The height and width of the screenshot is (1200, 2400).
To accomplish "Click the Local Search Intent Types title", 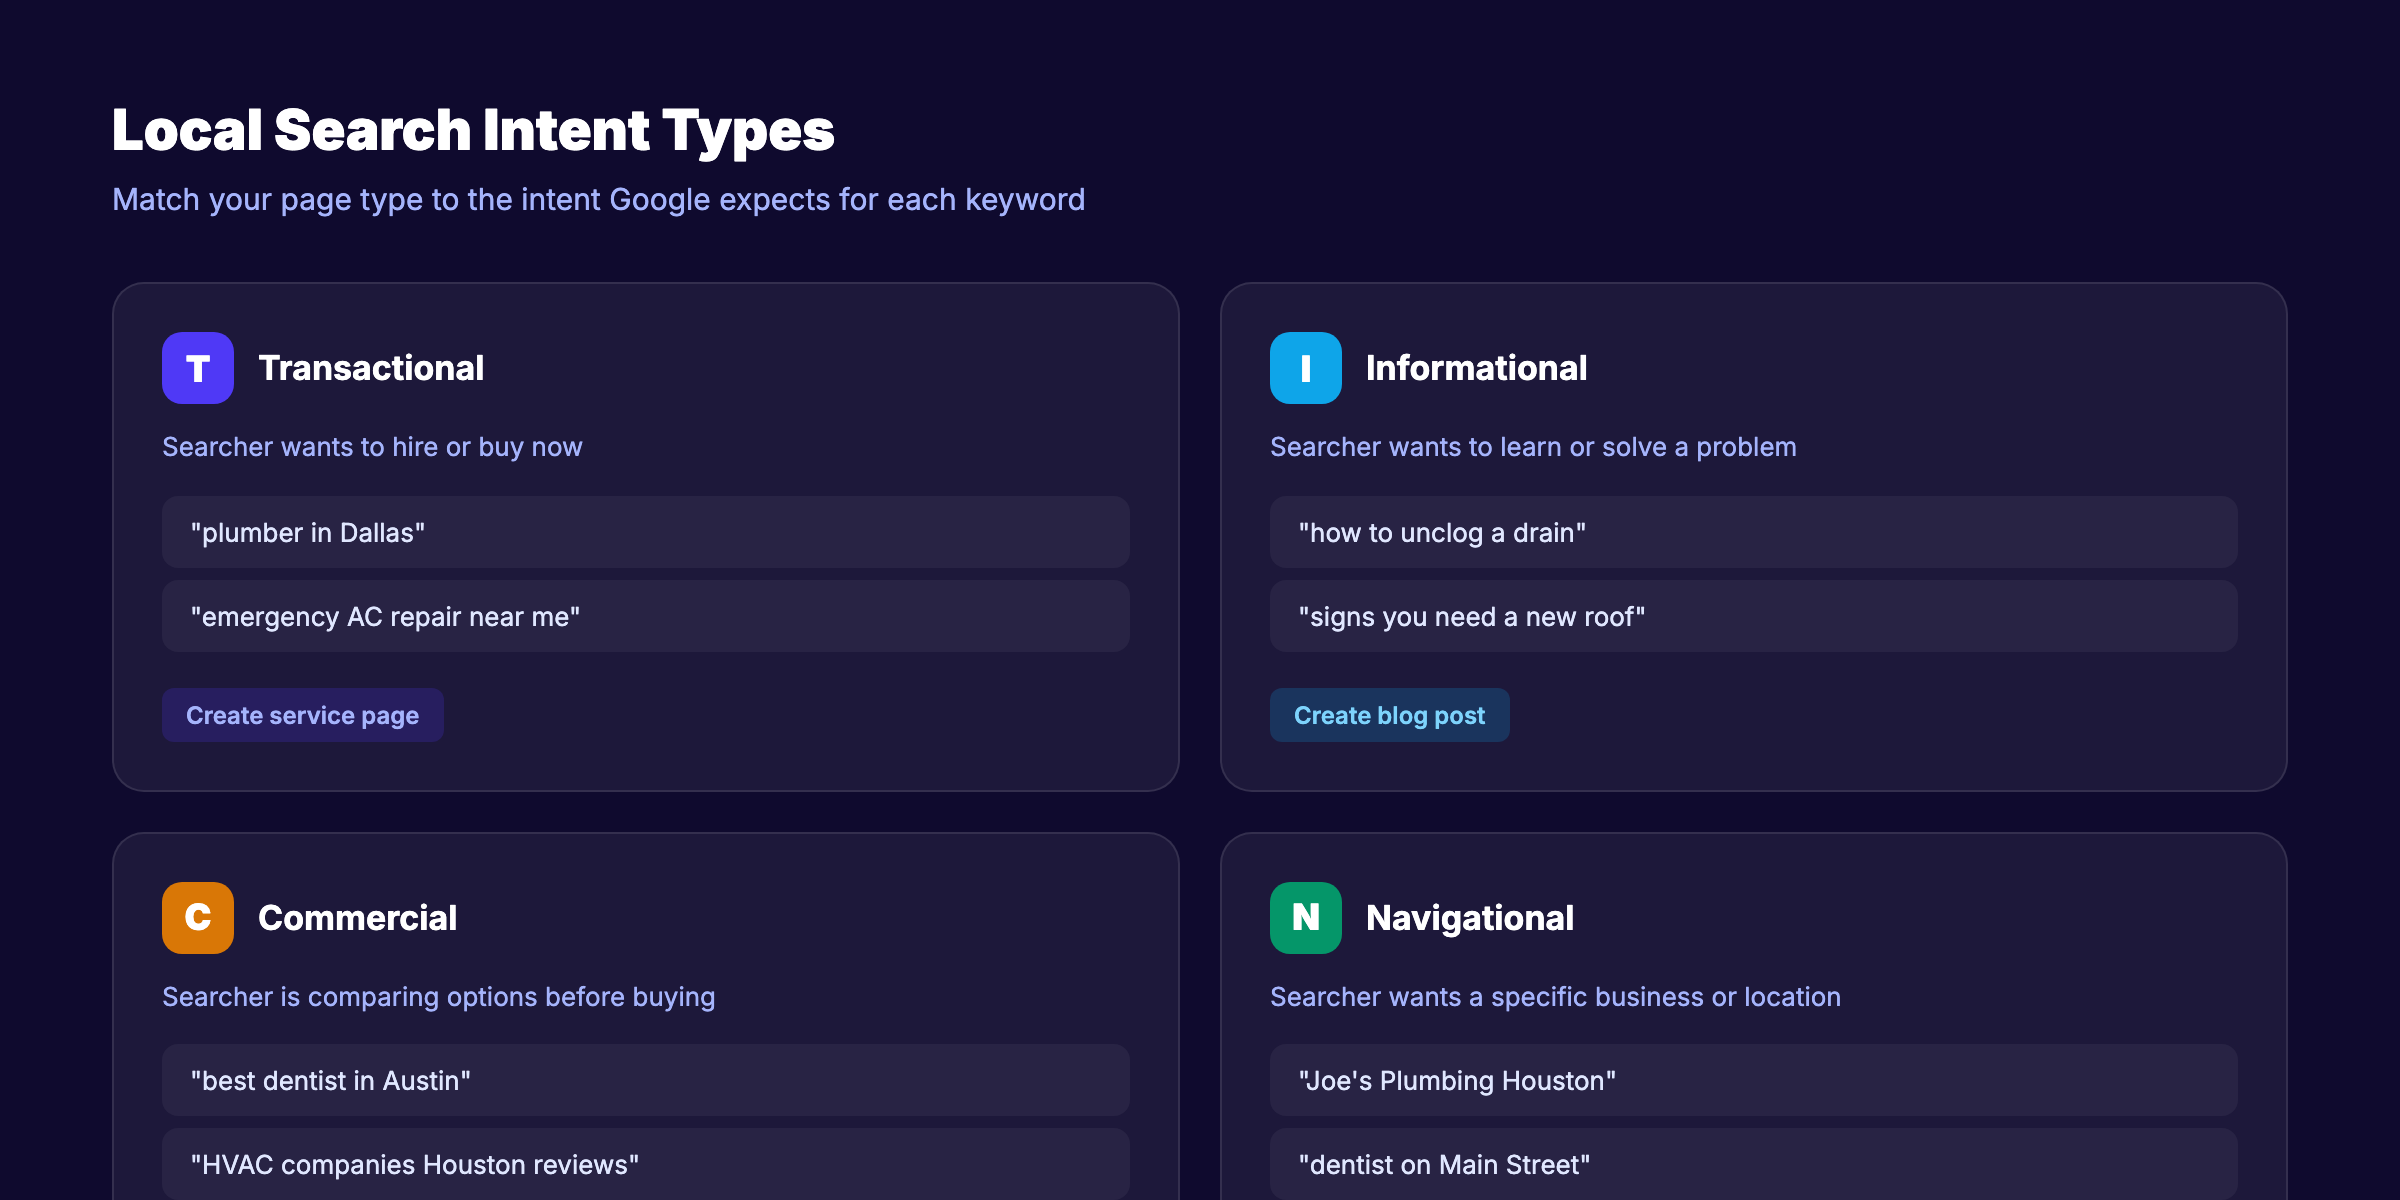I will click(473, 129).
